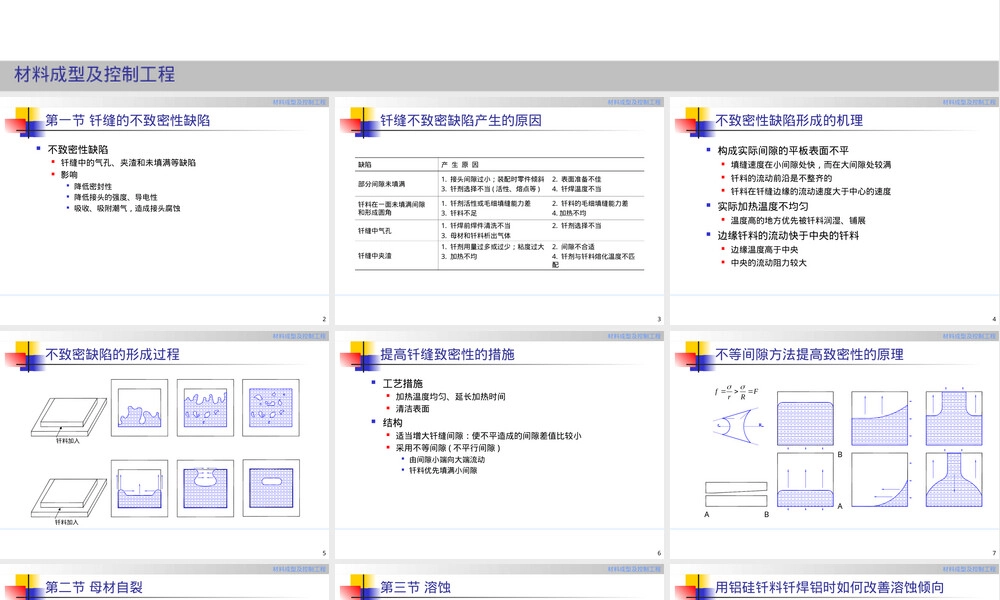The width and height of the screenshot is (1000, 600).
Task: Open slide 用铝硅钎料钎焊铝时如何改善溶蚀倾向
Action: click(x=829, y=587)
